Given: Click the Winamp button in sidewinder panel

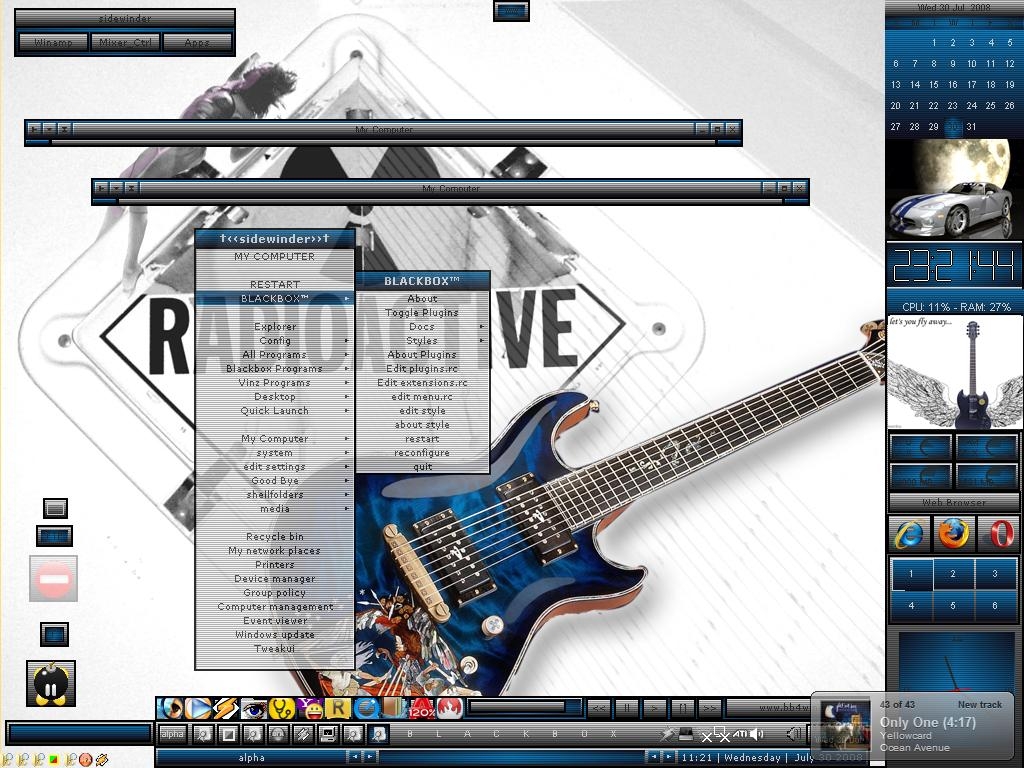Looking at the screenshot, I should (x=53, y=42).
